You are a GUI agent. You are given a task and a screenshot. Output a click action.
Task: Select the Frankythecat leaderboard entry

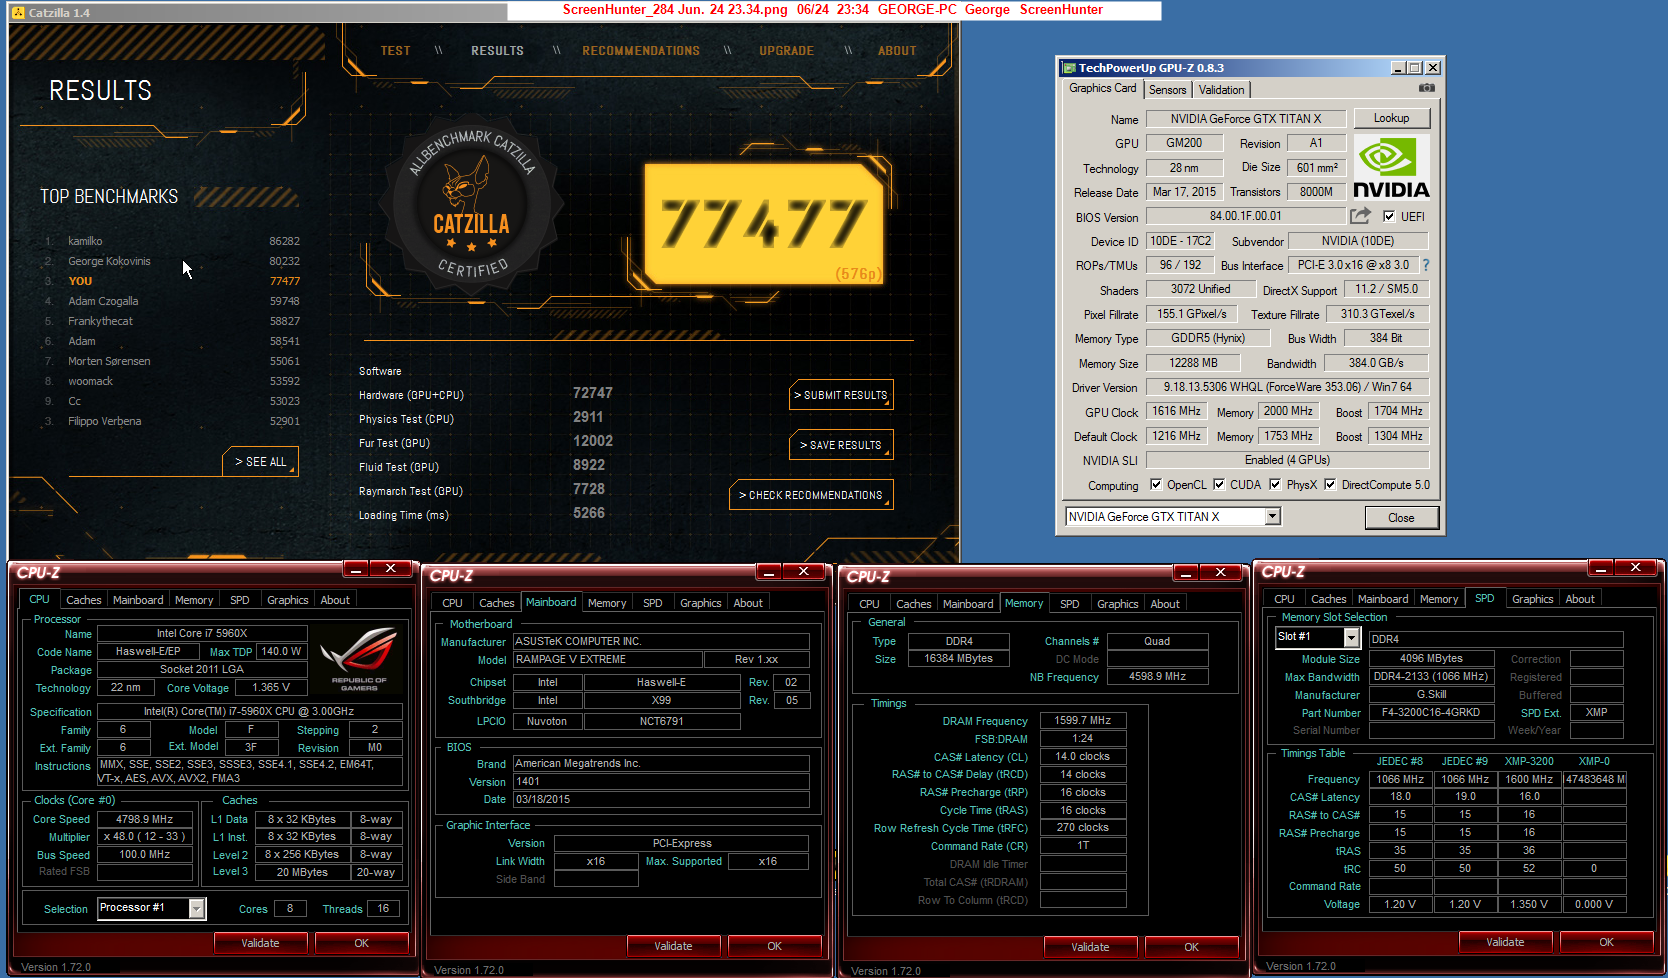[172, 321]
